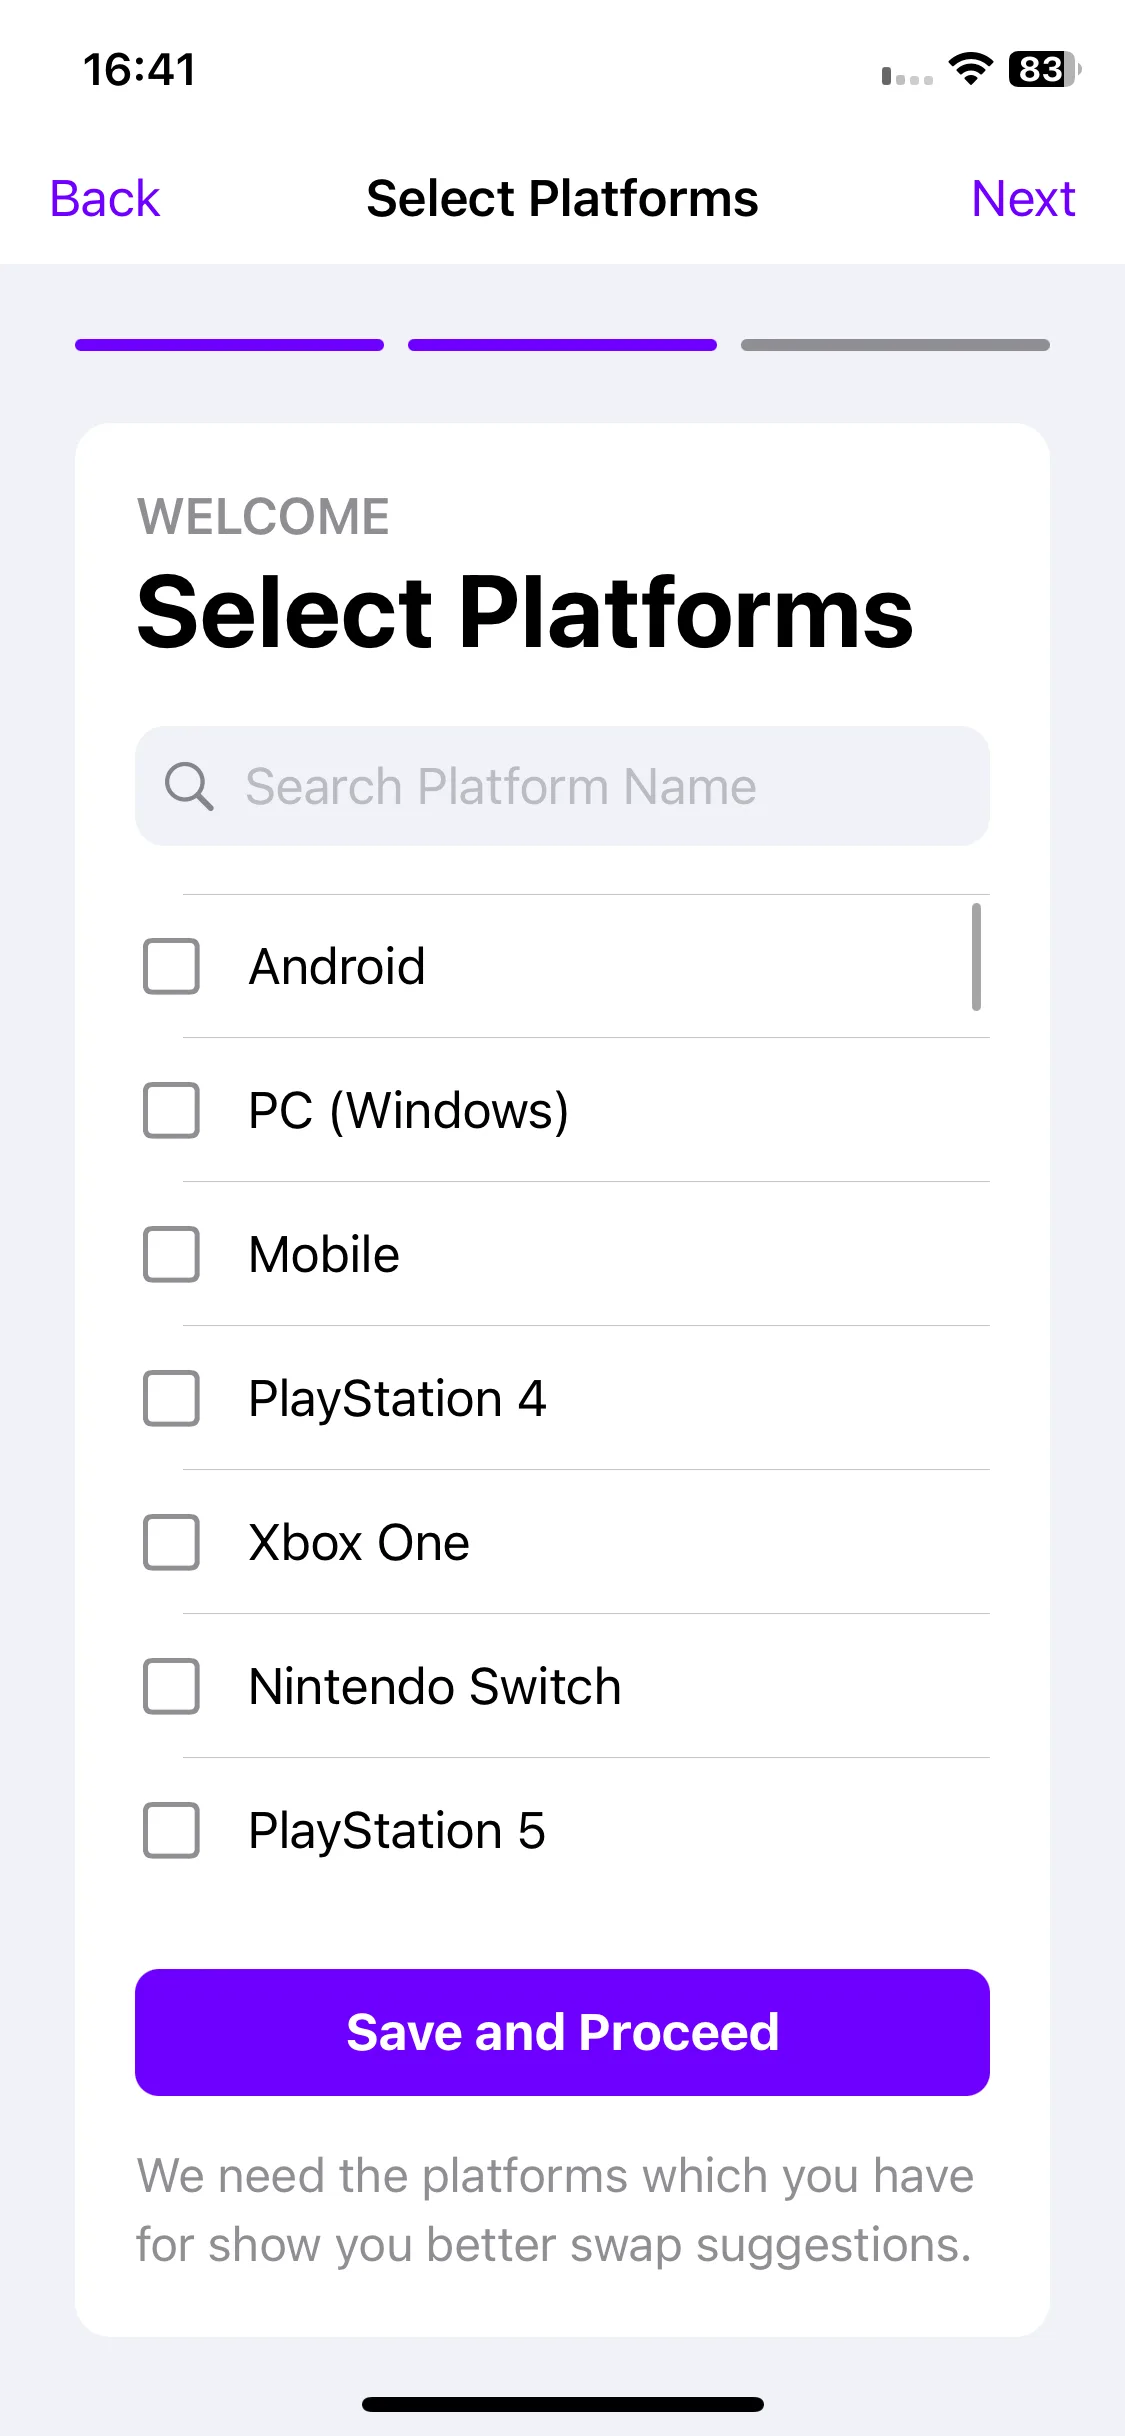
Task: Focus the Search Platform Name field
Action: (x=562, y=786)
